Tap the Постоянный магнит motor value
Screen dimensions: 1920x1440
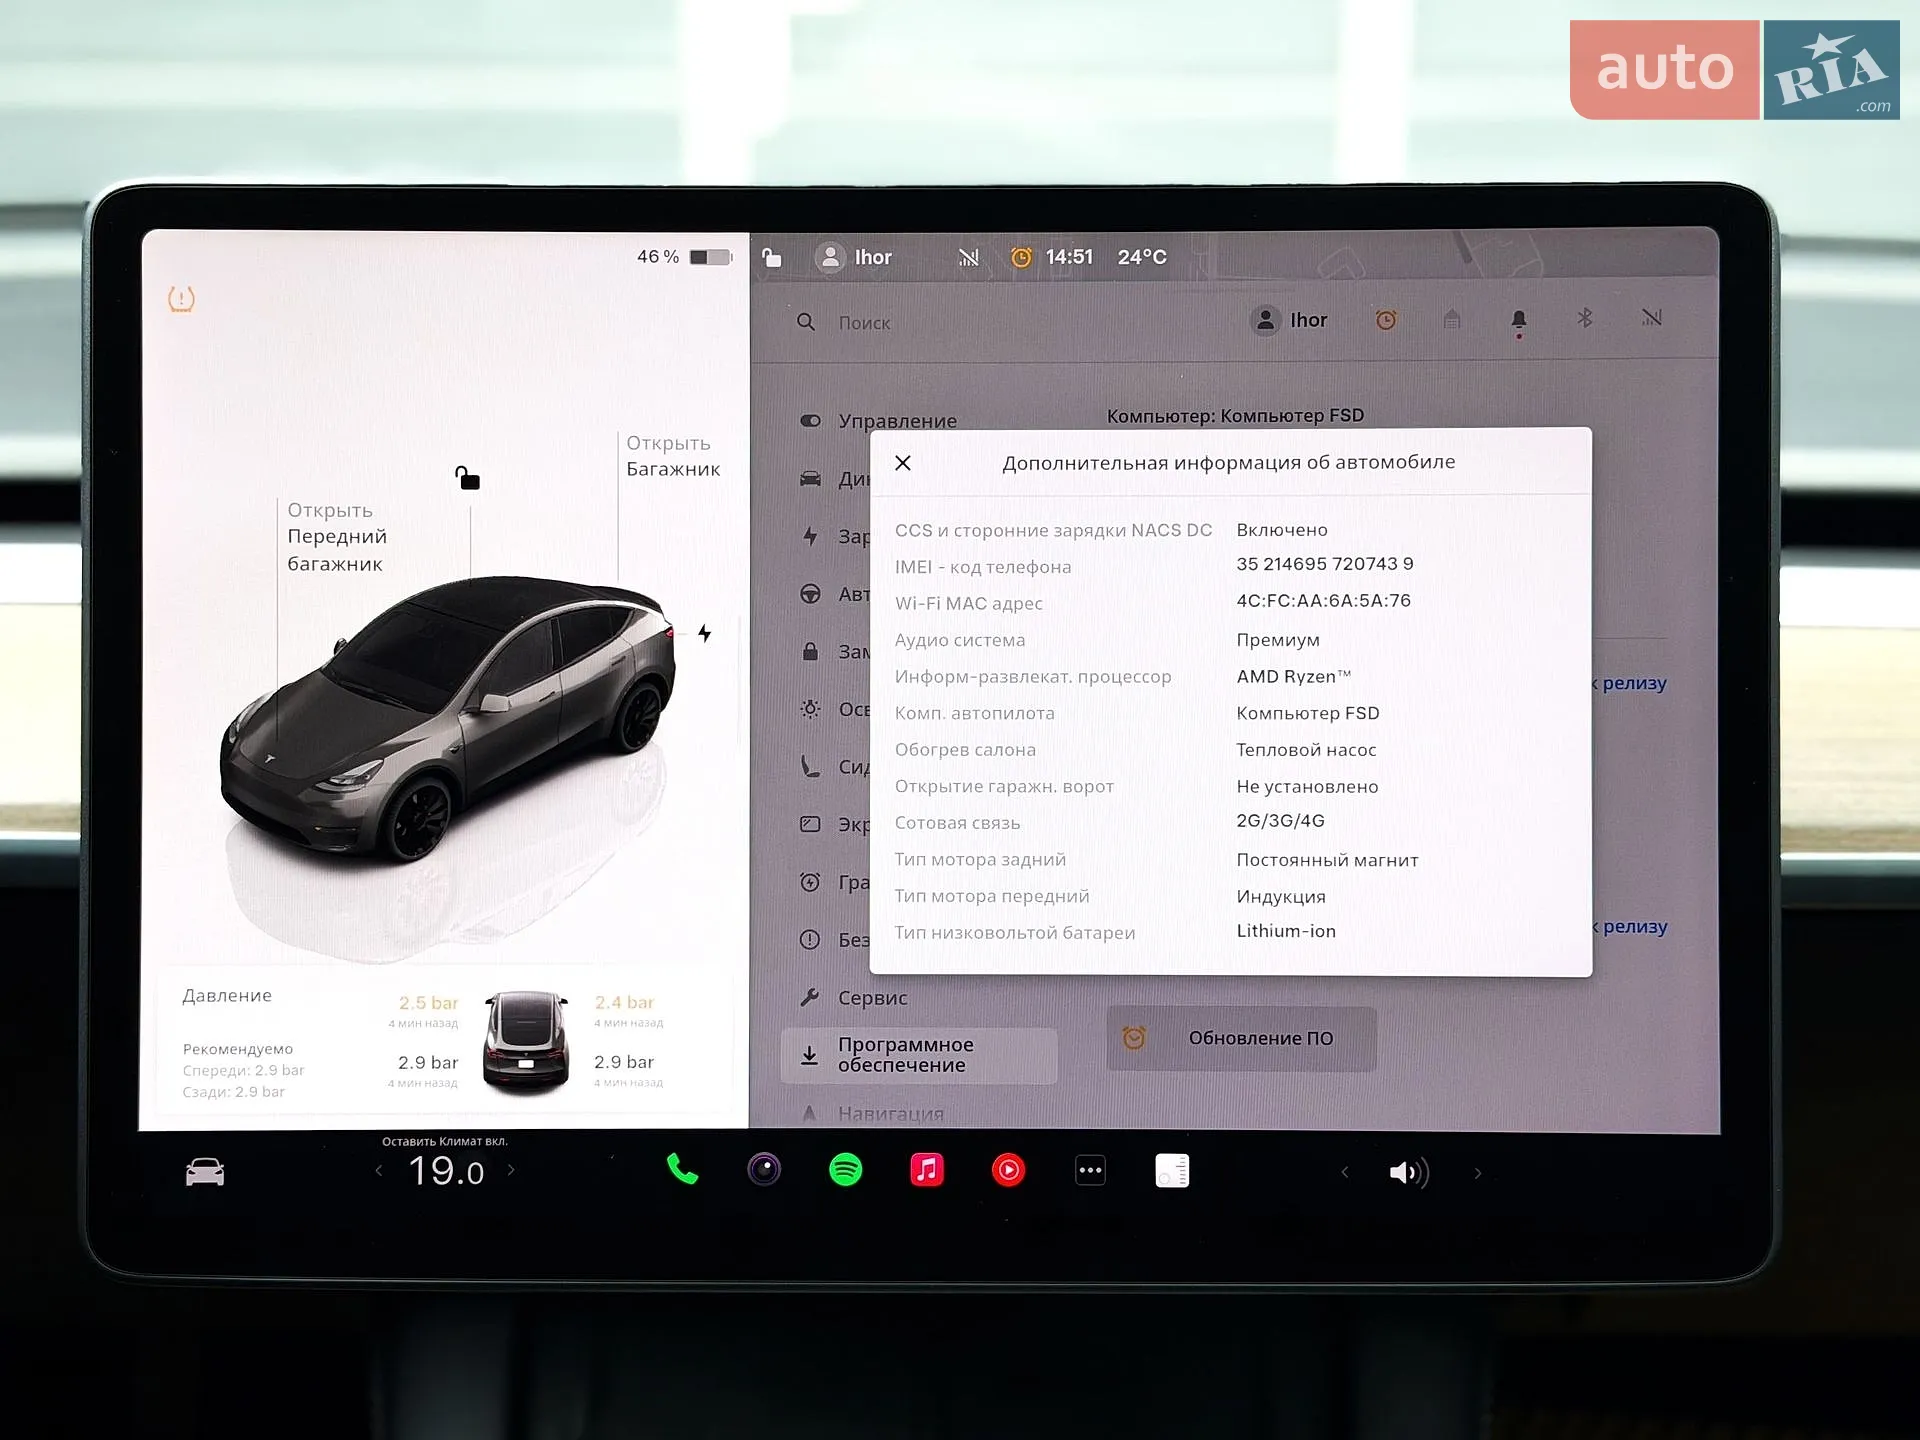click(1327, 860)
